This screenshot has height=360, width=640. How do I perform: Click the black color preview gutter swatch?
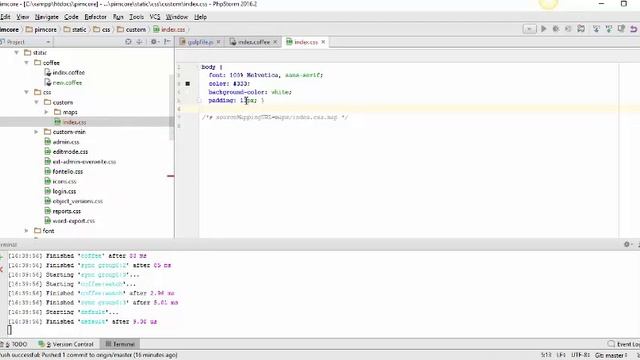188,84
